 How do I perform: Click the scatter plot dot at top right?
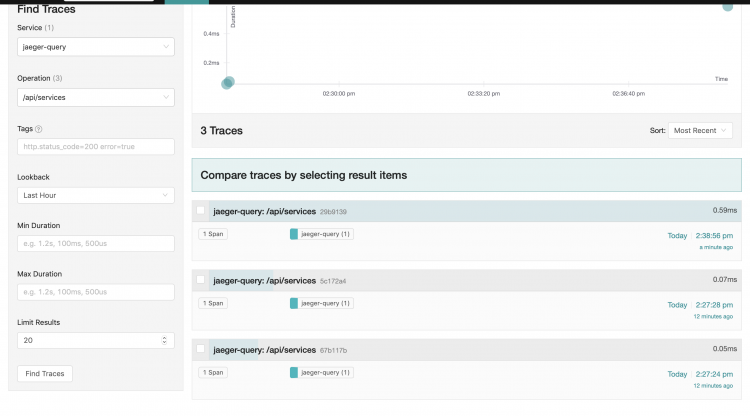[x=728, y=6]
